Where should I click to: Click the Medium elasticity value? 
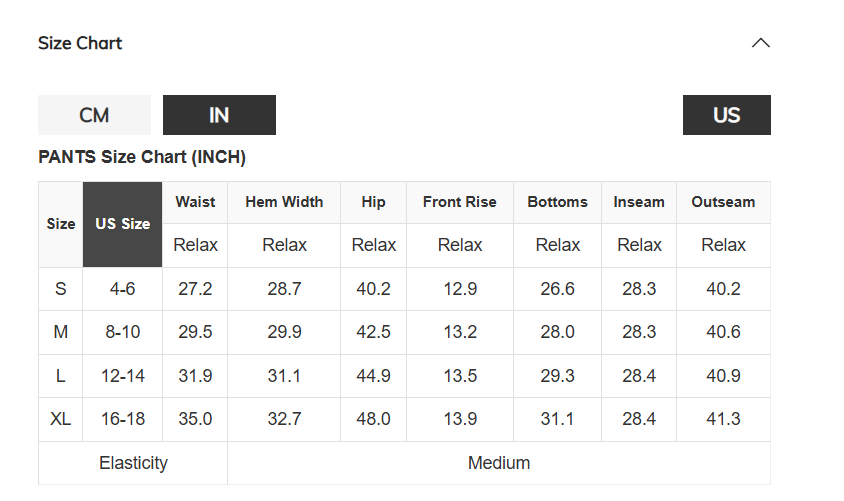[x=499, y=463]
